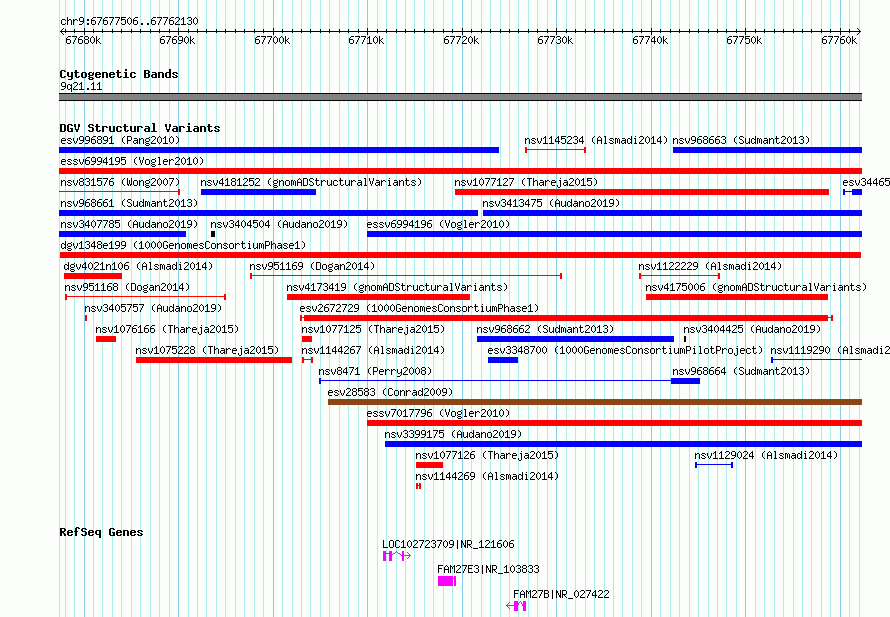Click ruler position 67700k

[272, 40]
